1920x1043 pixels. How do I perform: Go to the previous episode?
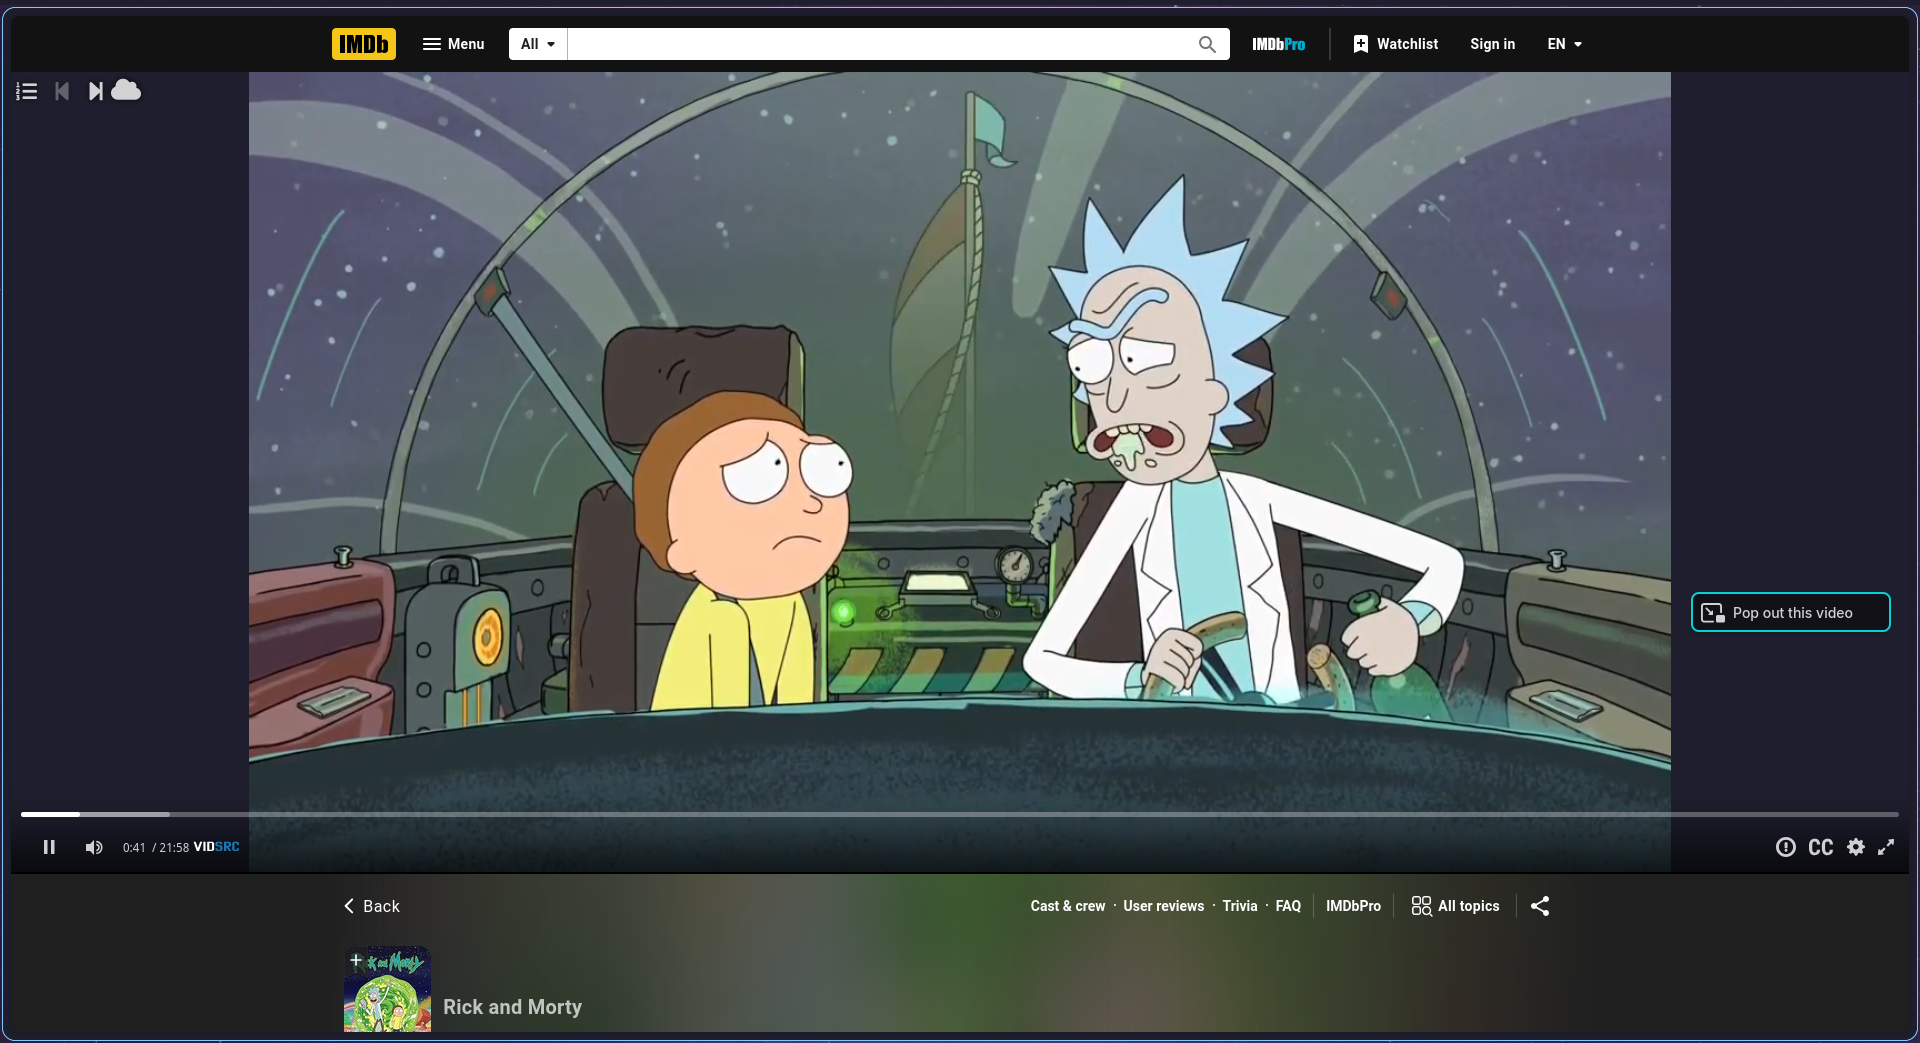(62, 91)
